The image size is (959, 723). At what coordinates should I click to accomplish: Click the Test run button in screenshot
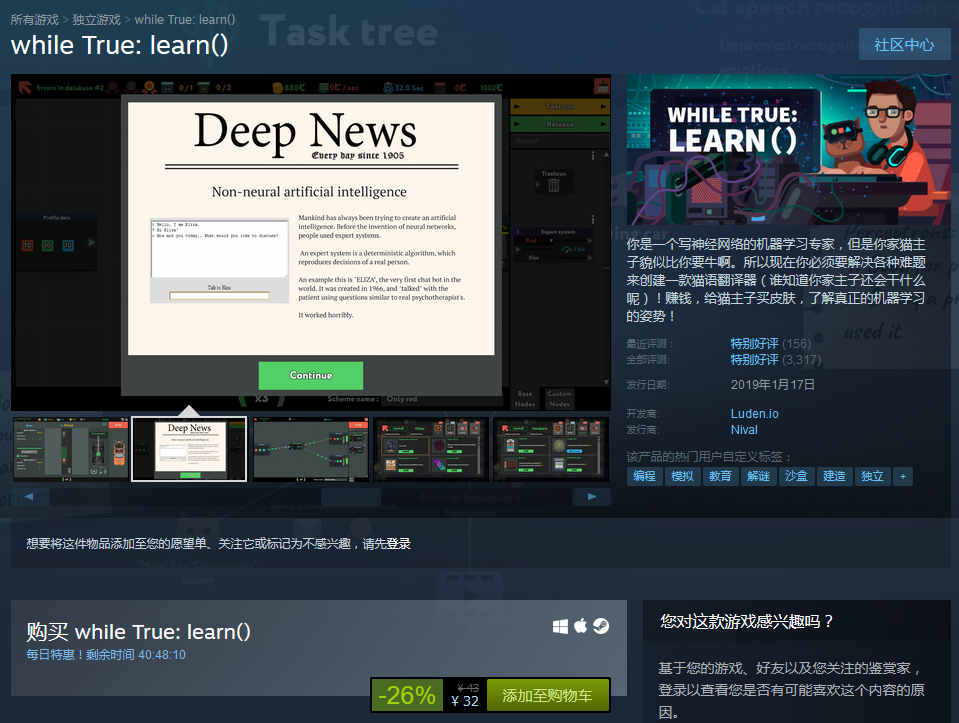(560, 106)
